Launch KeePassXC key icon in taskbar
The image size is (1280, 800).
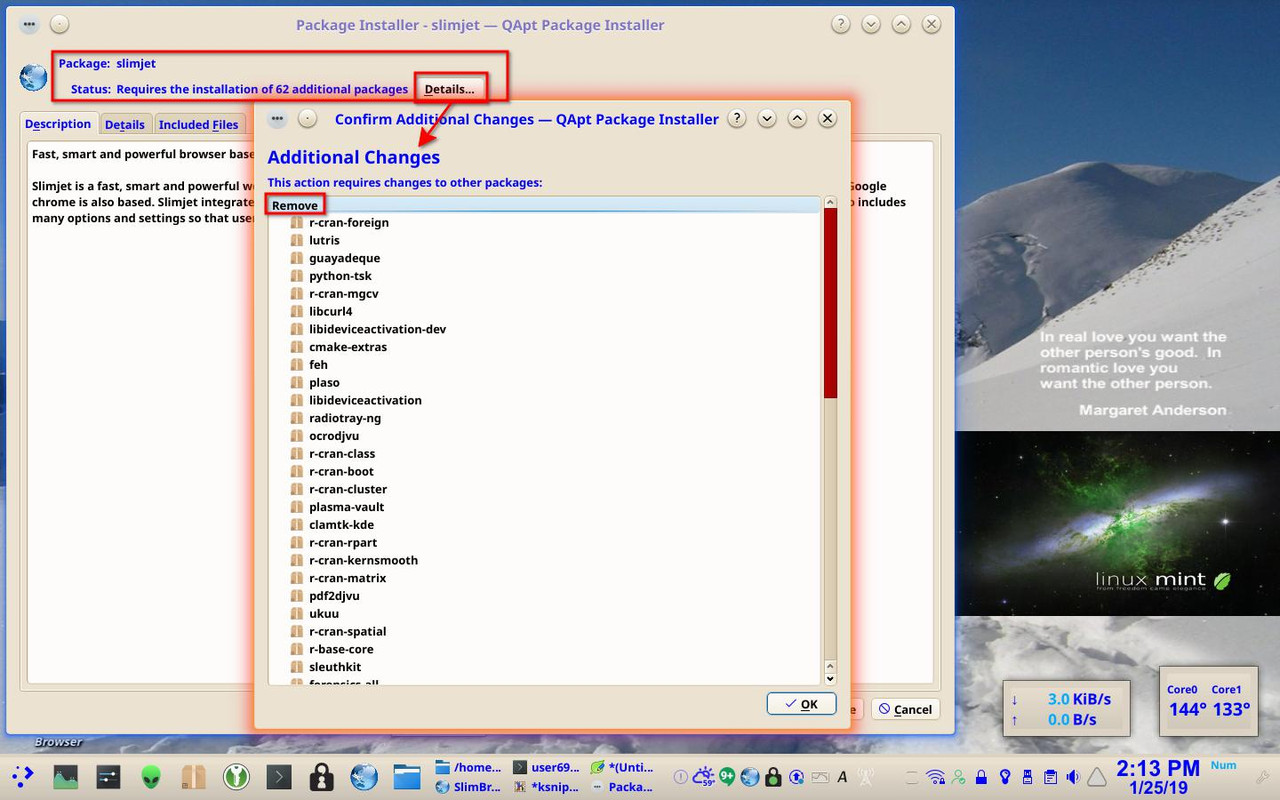click(236, 777)
